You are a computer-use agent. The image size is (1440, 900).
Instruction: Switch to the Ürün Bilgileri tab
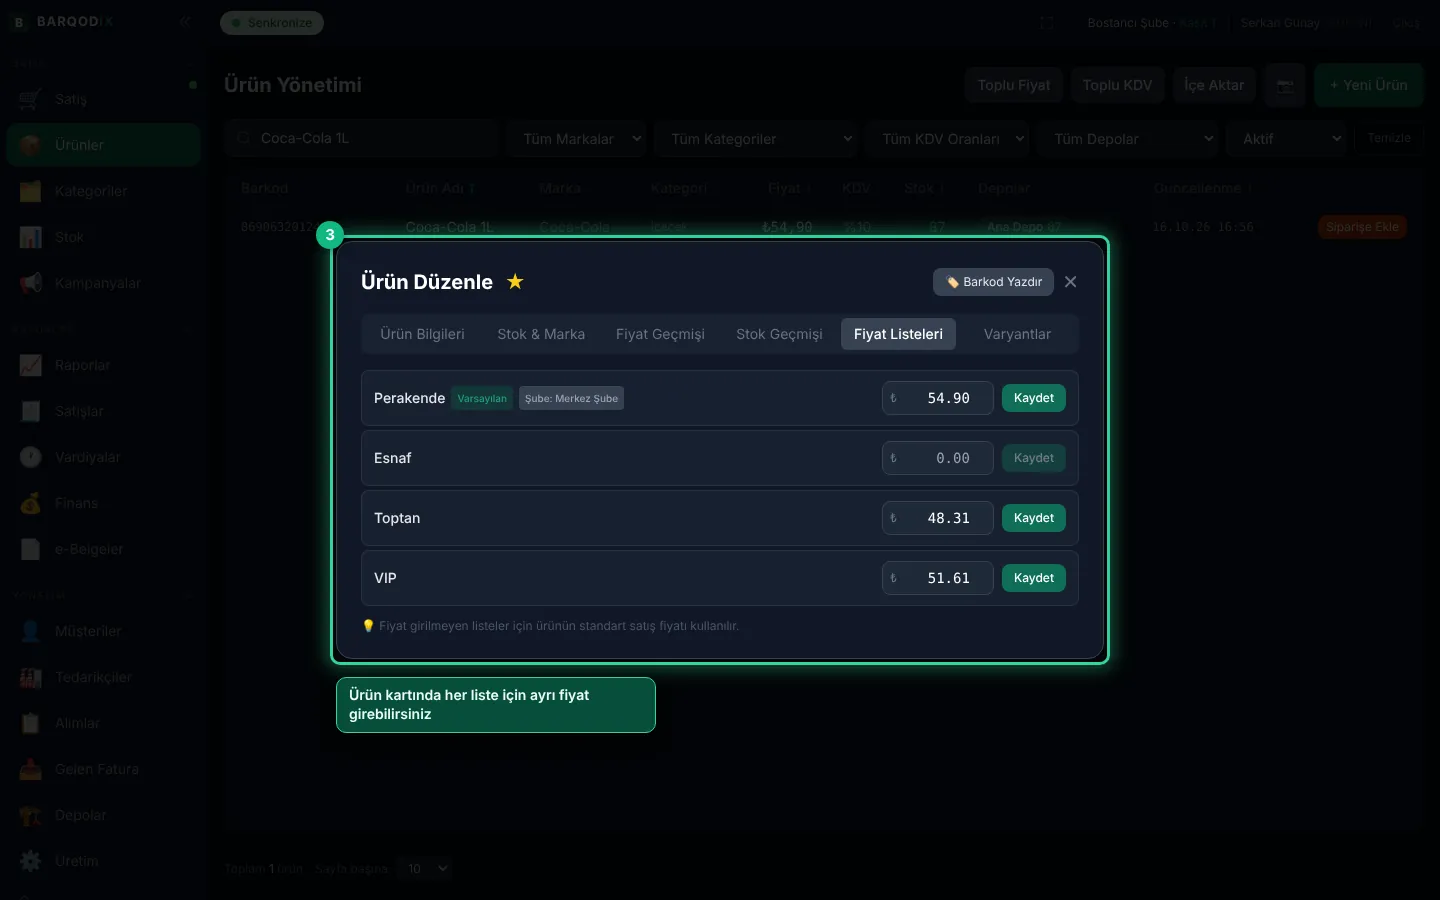pos(422,334)
